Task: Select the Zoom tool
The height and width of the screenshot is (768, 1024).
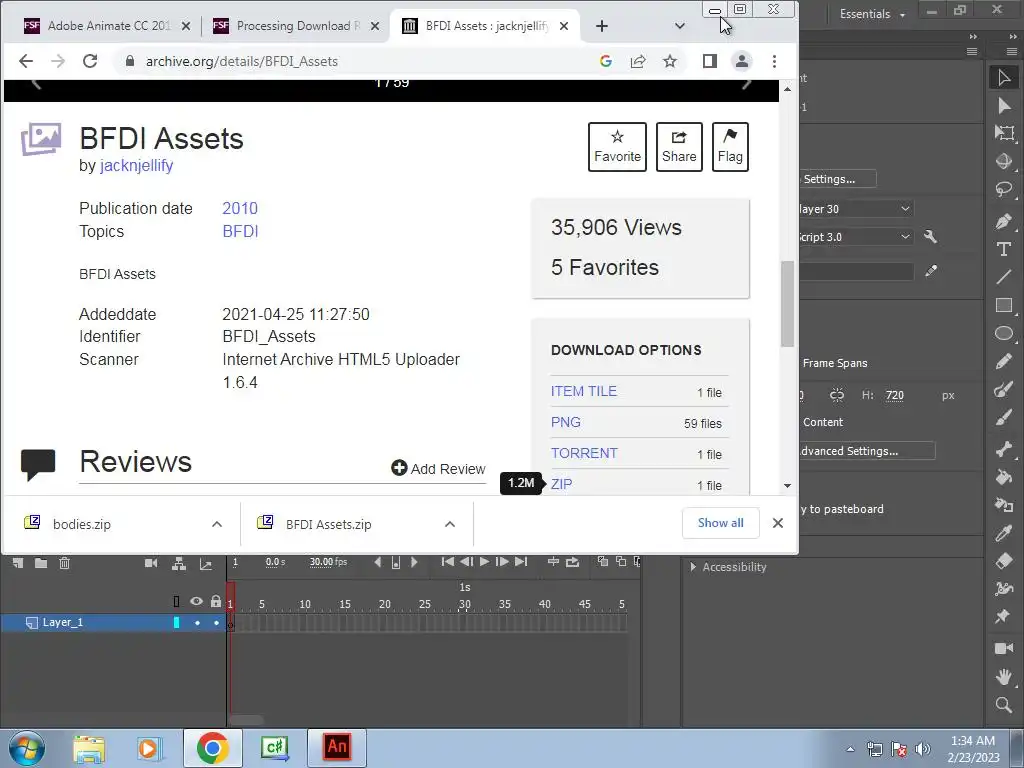Action: coord(1004,704)
